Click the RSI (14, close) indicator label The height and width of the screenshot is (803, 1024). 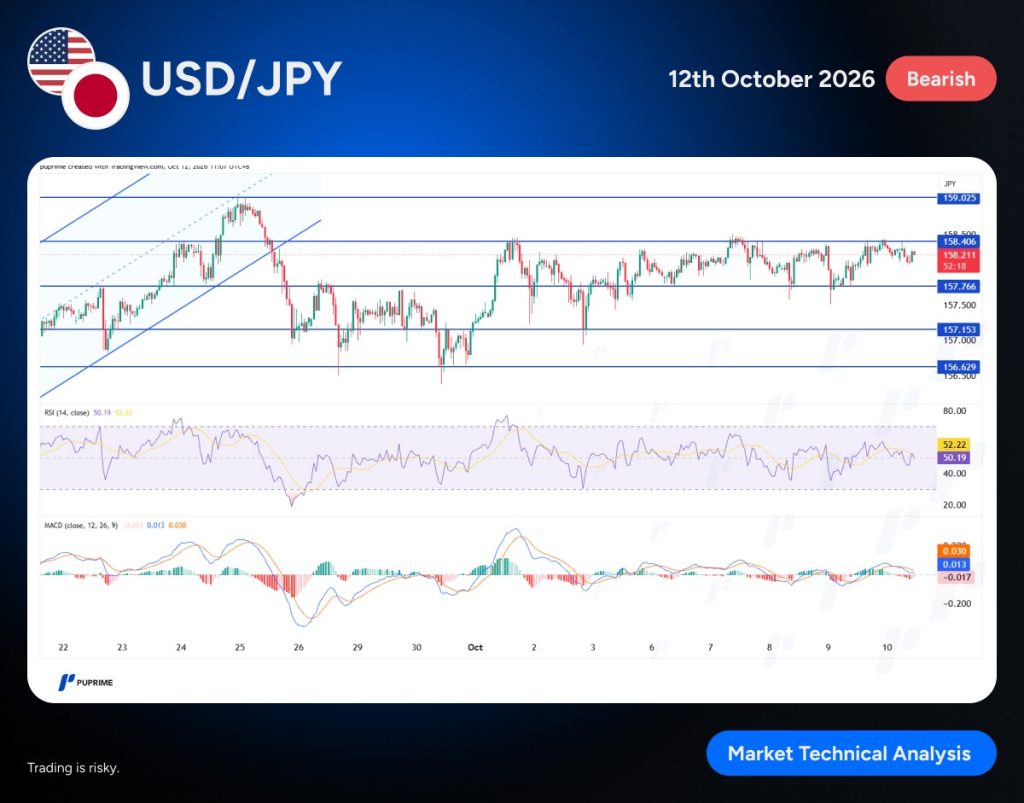[x=67, y=413]
